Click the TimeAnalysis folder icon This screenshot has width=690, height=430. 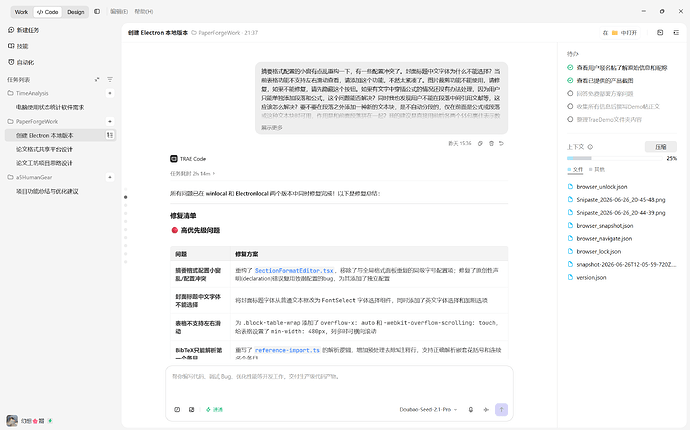[10, 93]
